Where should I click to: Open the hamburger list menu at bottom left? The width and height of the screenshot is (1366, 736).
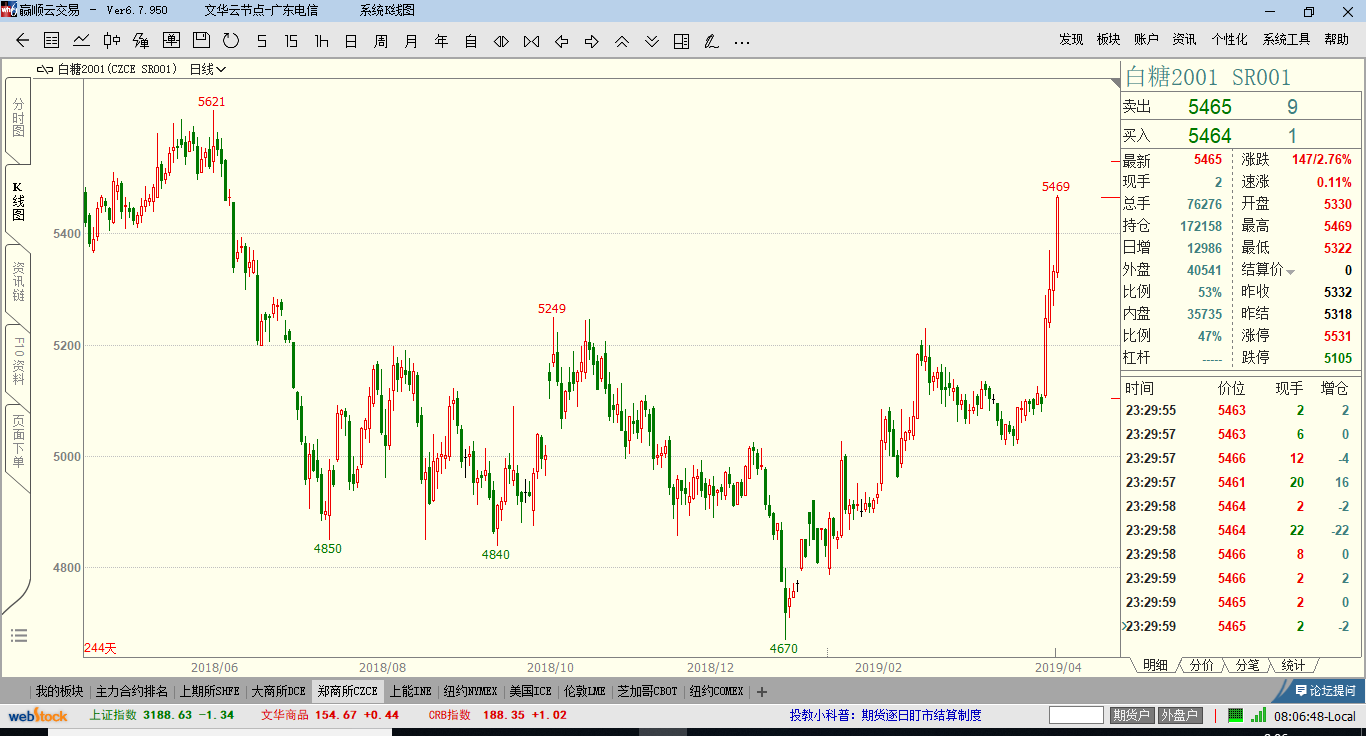pos(19,635)
